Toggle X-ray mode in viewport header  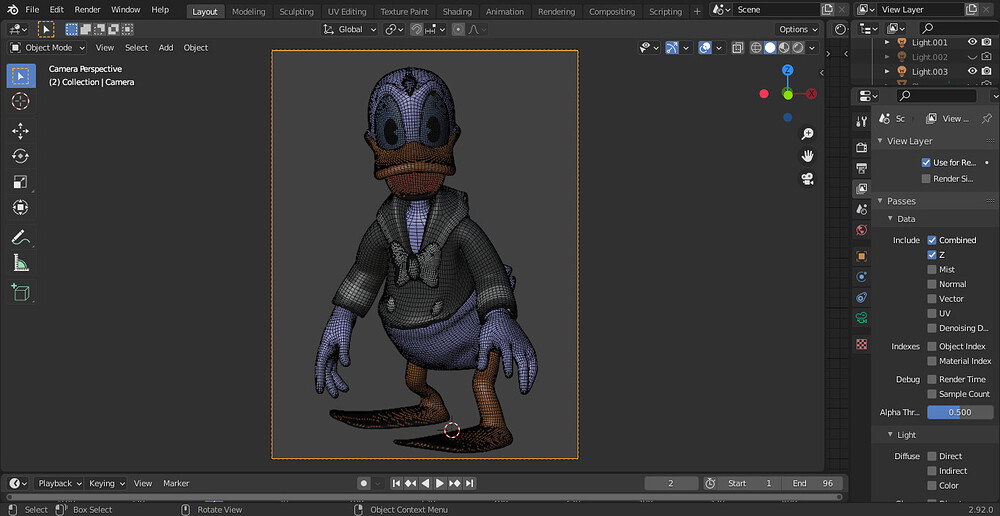tap(737, 47)
